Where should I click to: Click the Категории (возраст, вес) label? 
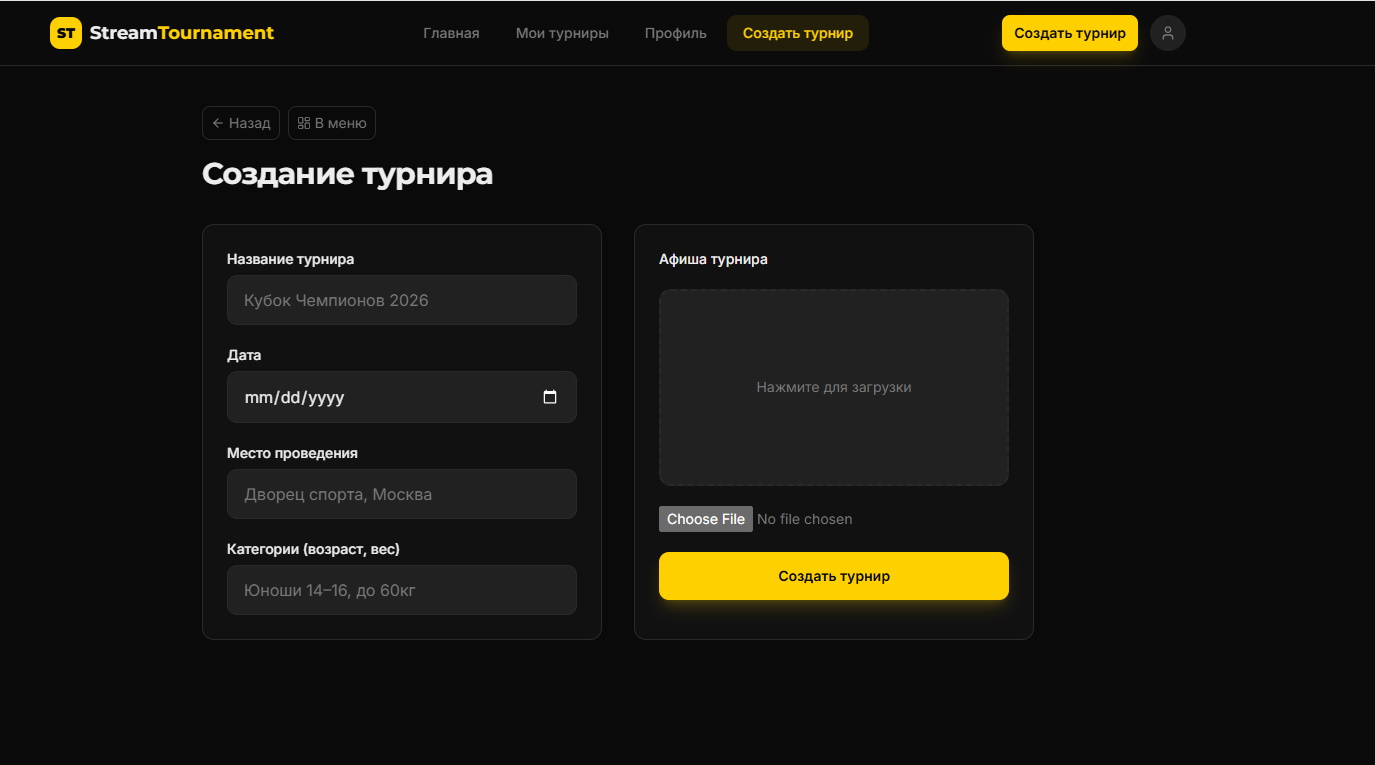pyautogui.click(x=313, y=549)
